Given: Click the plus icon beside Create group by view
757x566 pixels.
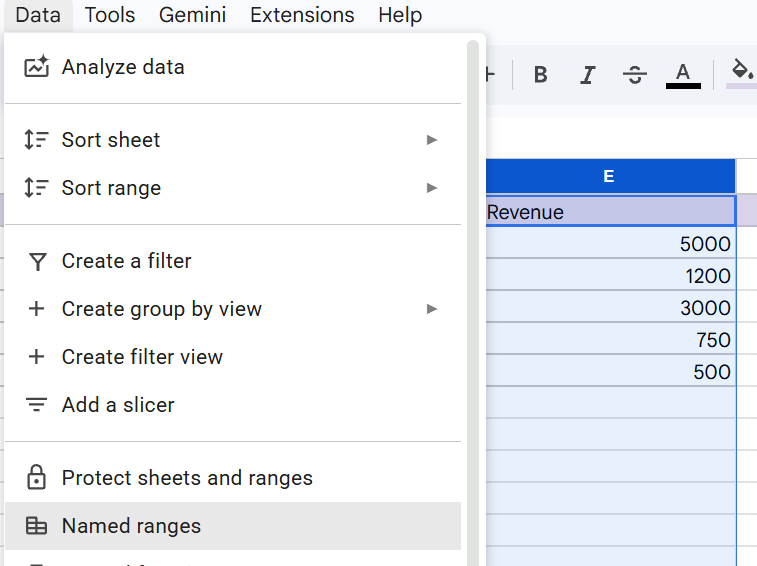Looking at the screenshot, I should [37, 309].
